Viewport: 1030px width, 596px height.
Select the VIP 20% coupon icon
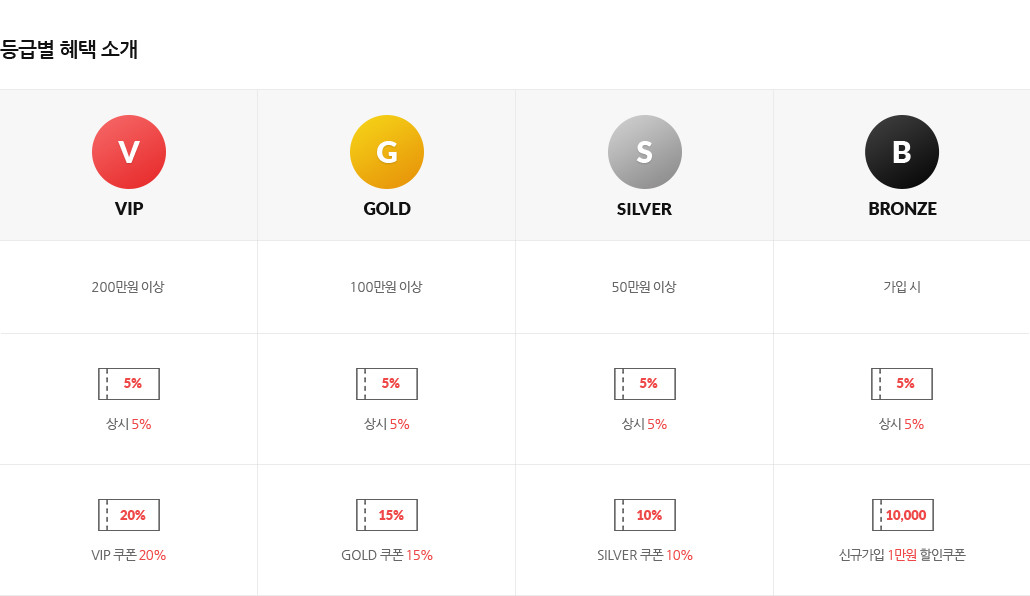click(129, 515)
